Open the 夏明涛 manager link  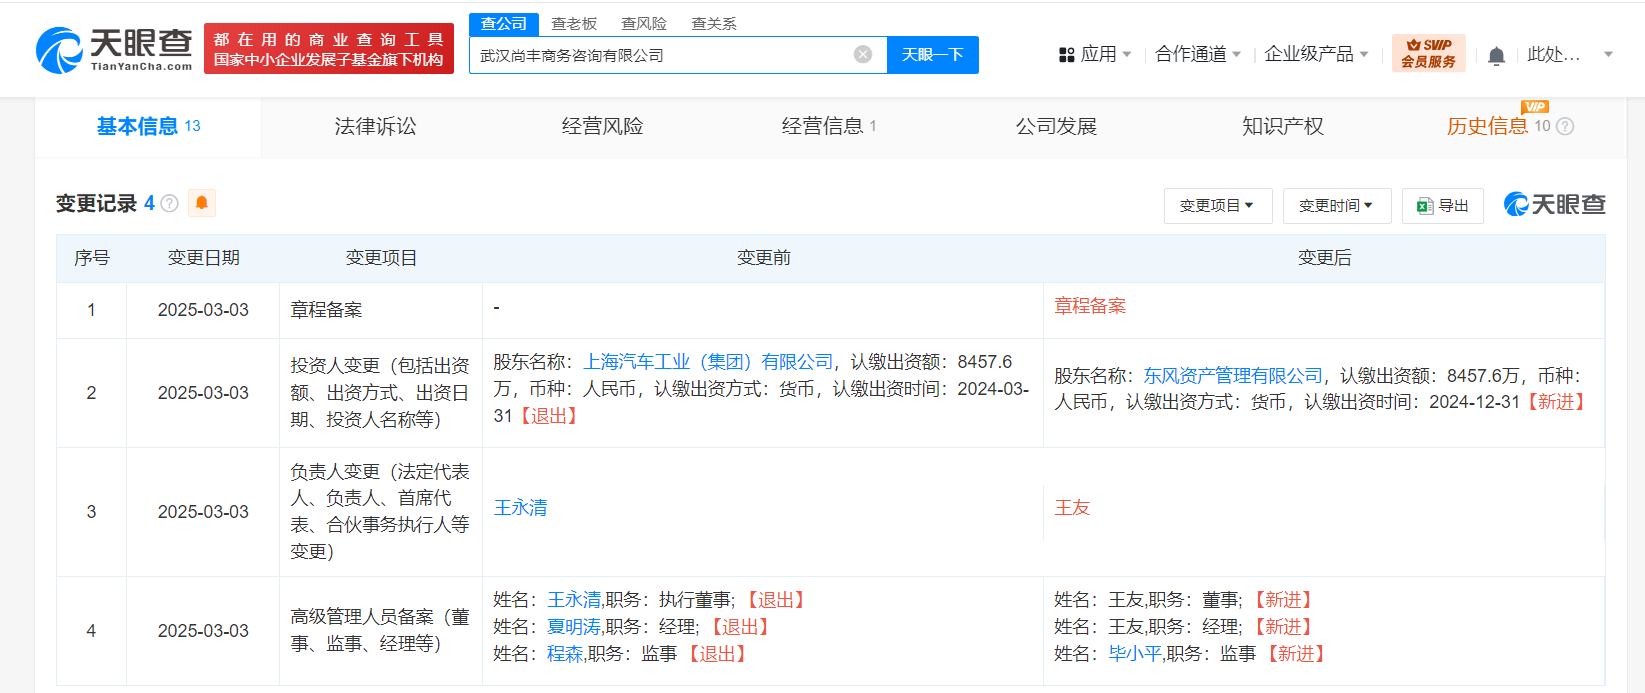click(x=574, y=627)
